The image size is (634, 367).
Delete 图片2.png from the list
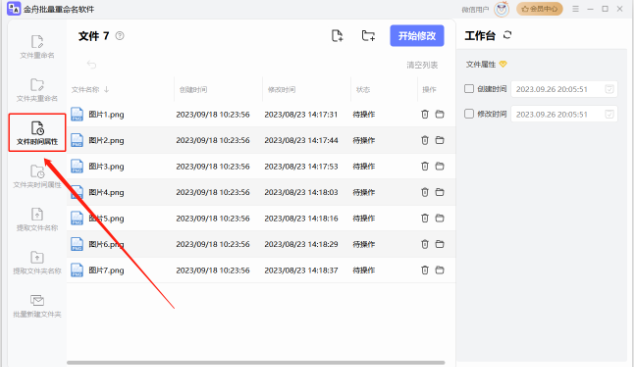(425, 140)
